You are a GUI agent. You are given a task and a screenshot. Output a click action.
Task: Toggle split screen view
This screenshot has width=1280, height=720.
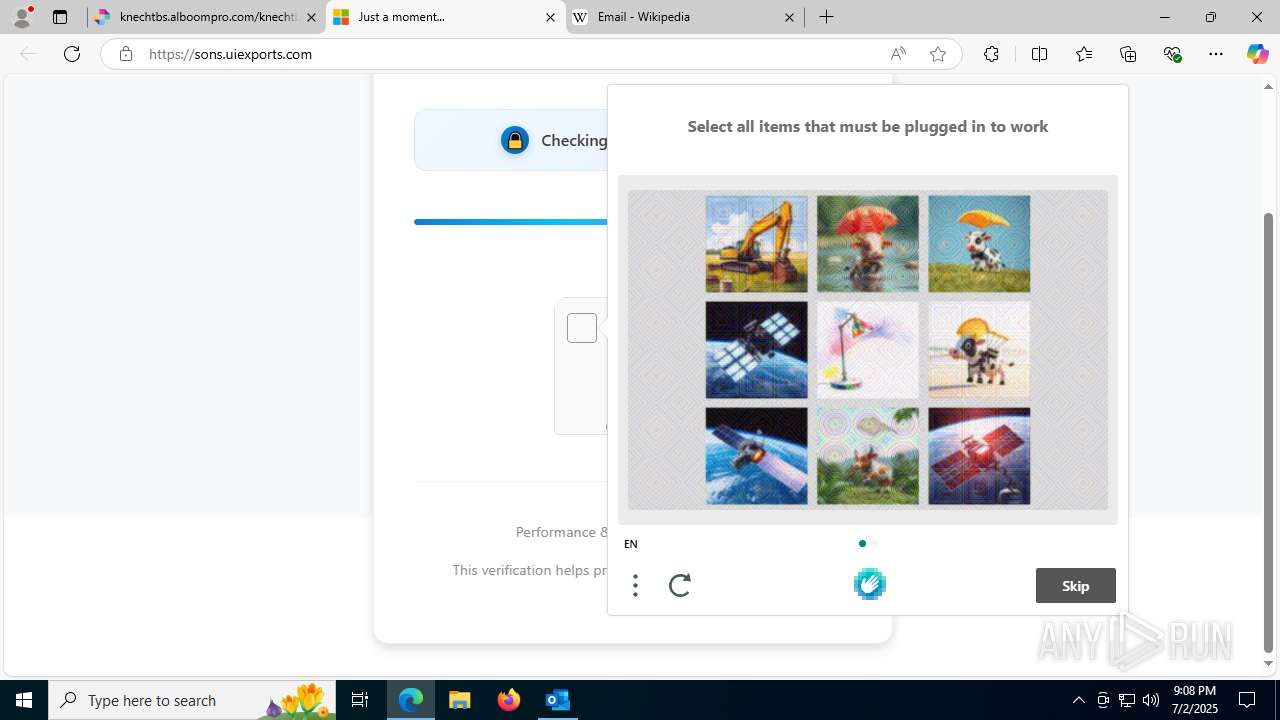pyautogui.click(x=1039, y=54)
